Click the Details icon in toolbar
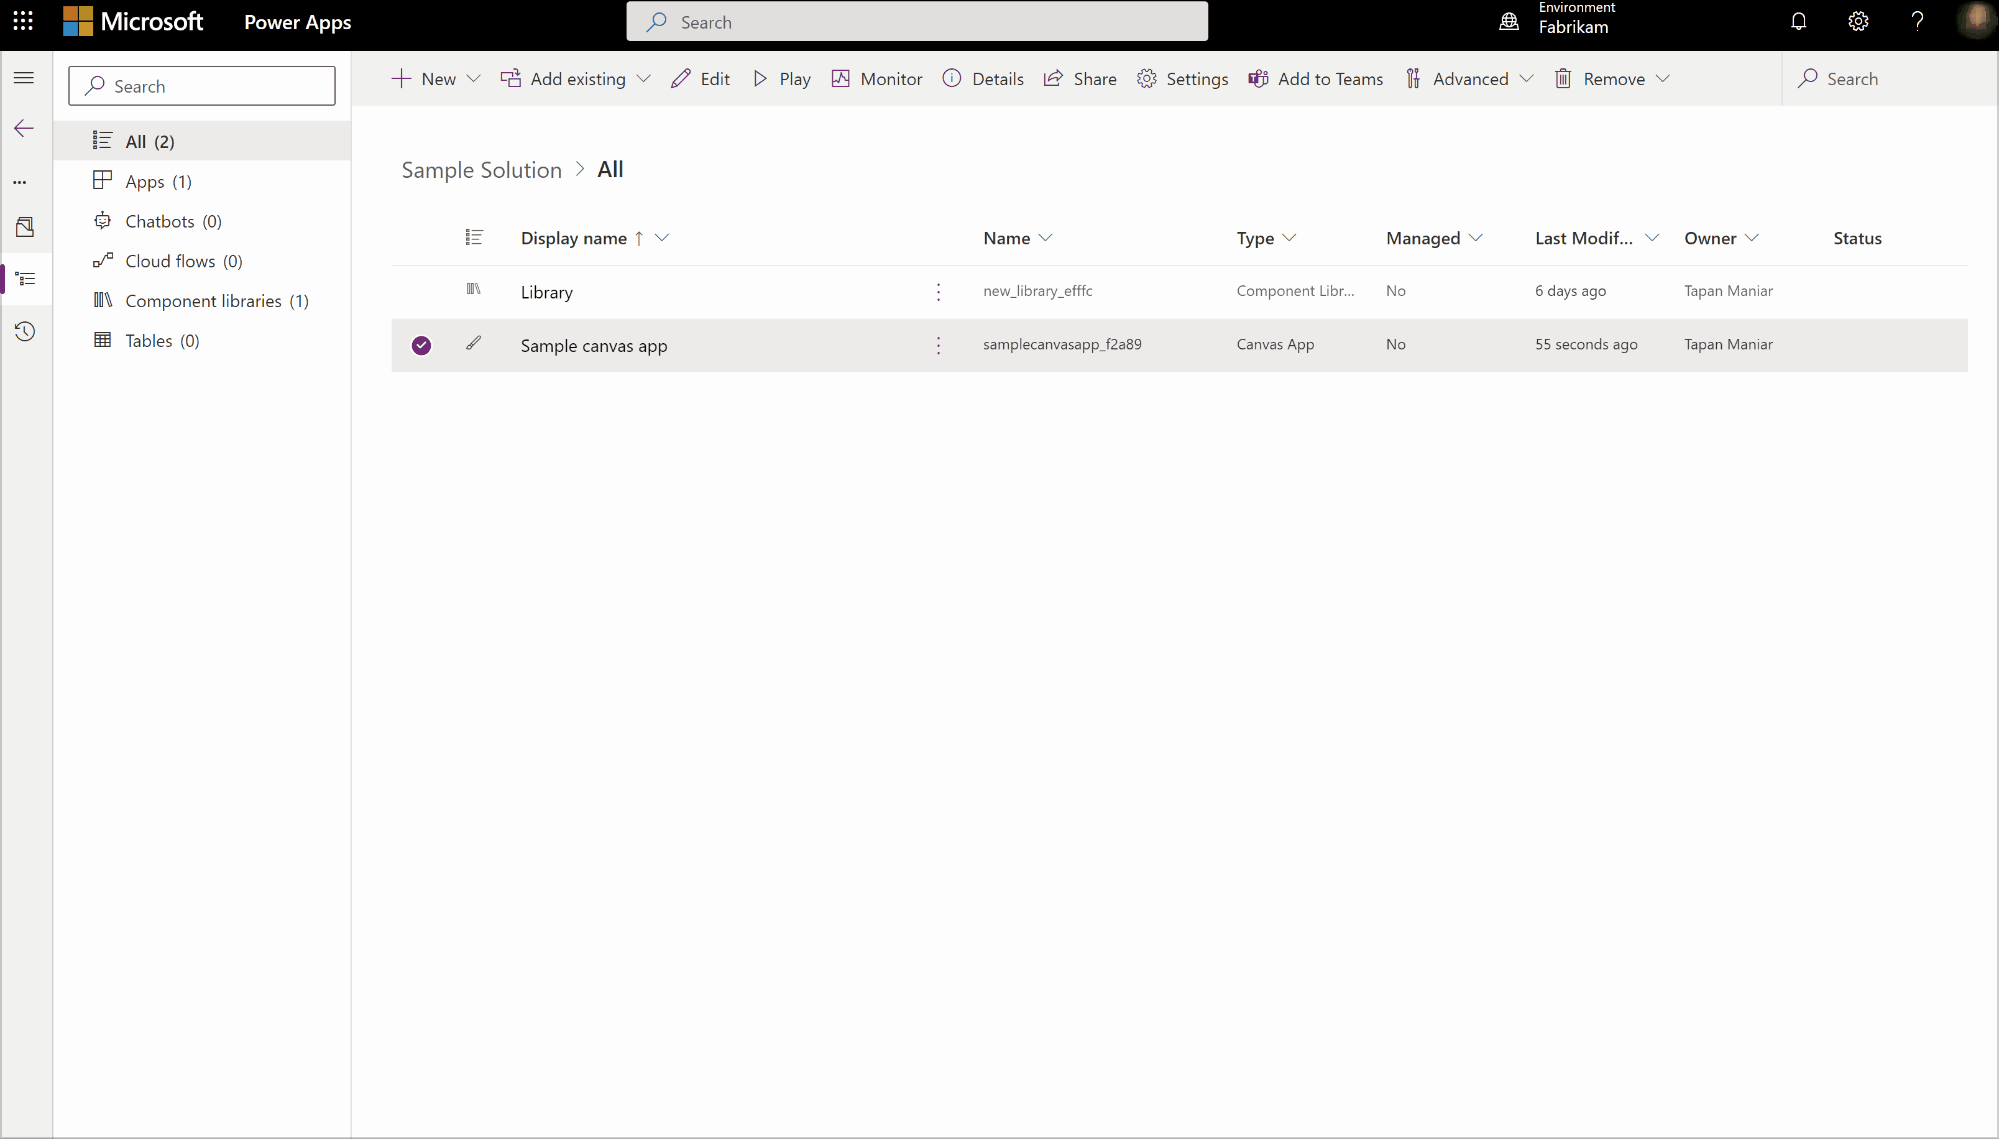The width and height of the screenshot is (1999, 1139). click(953, 78)
